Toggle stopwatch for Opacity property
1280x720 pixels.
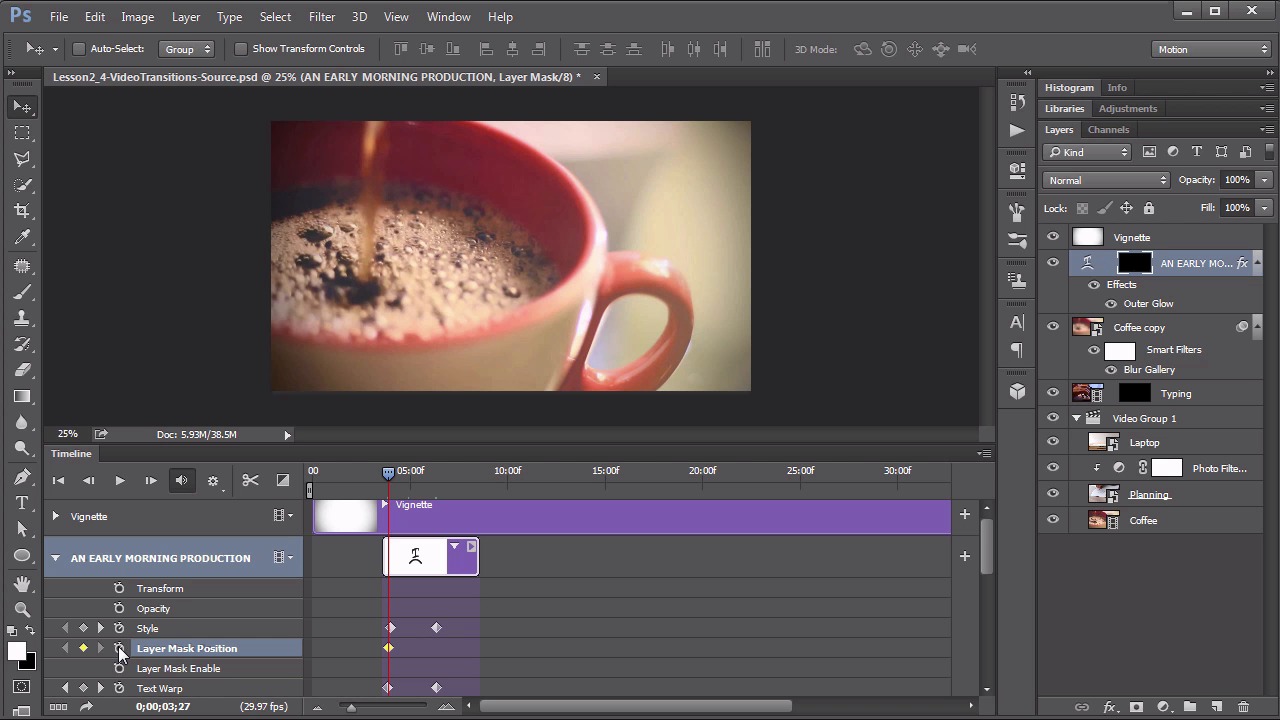coord(119,608)
